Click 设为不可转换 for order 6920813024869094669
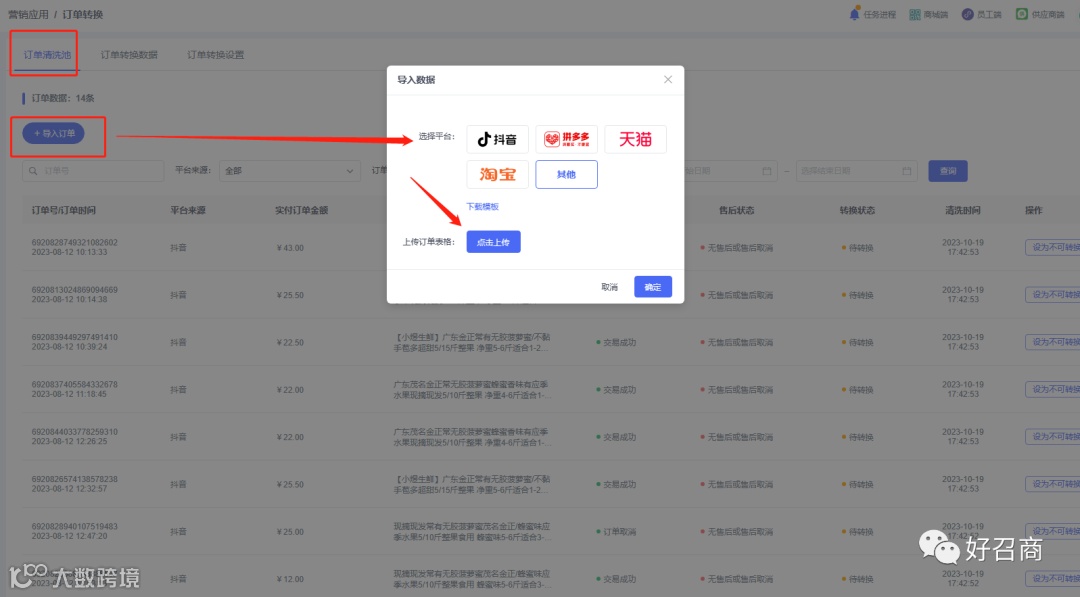Screen dimensions: 1080x597 [x=1054, y=295]
